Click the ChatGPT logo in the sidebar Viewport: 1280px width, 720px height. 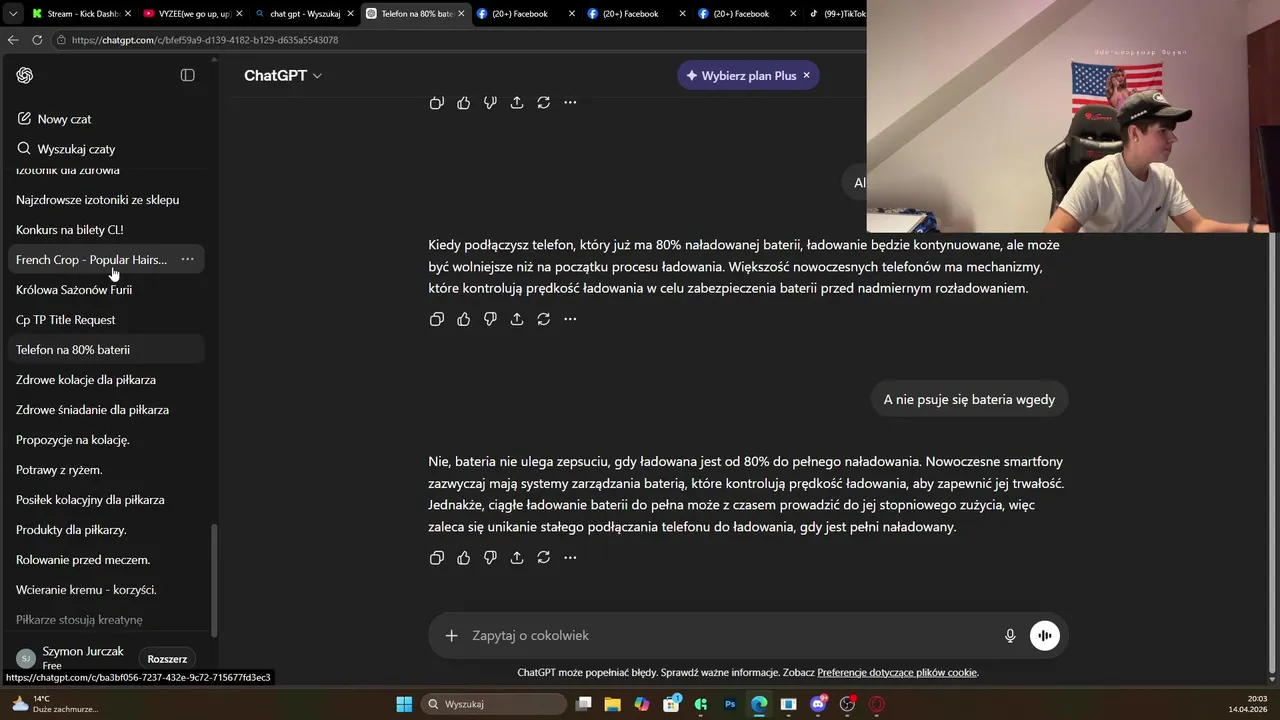(25, 75)
